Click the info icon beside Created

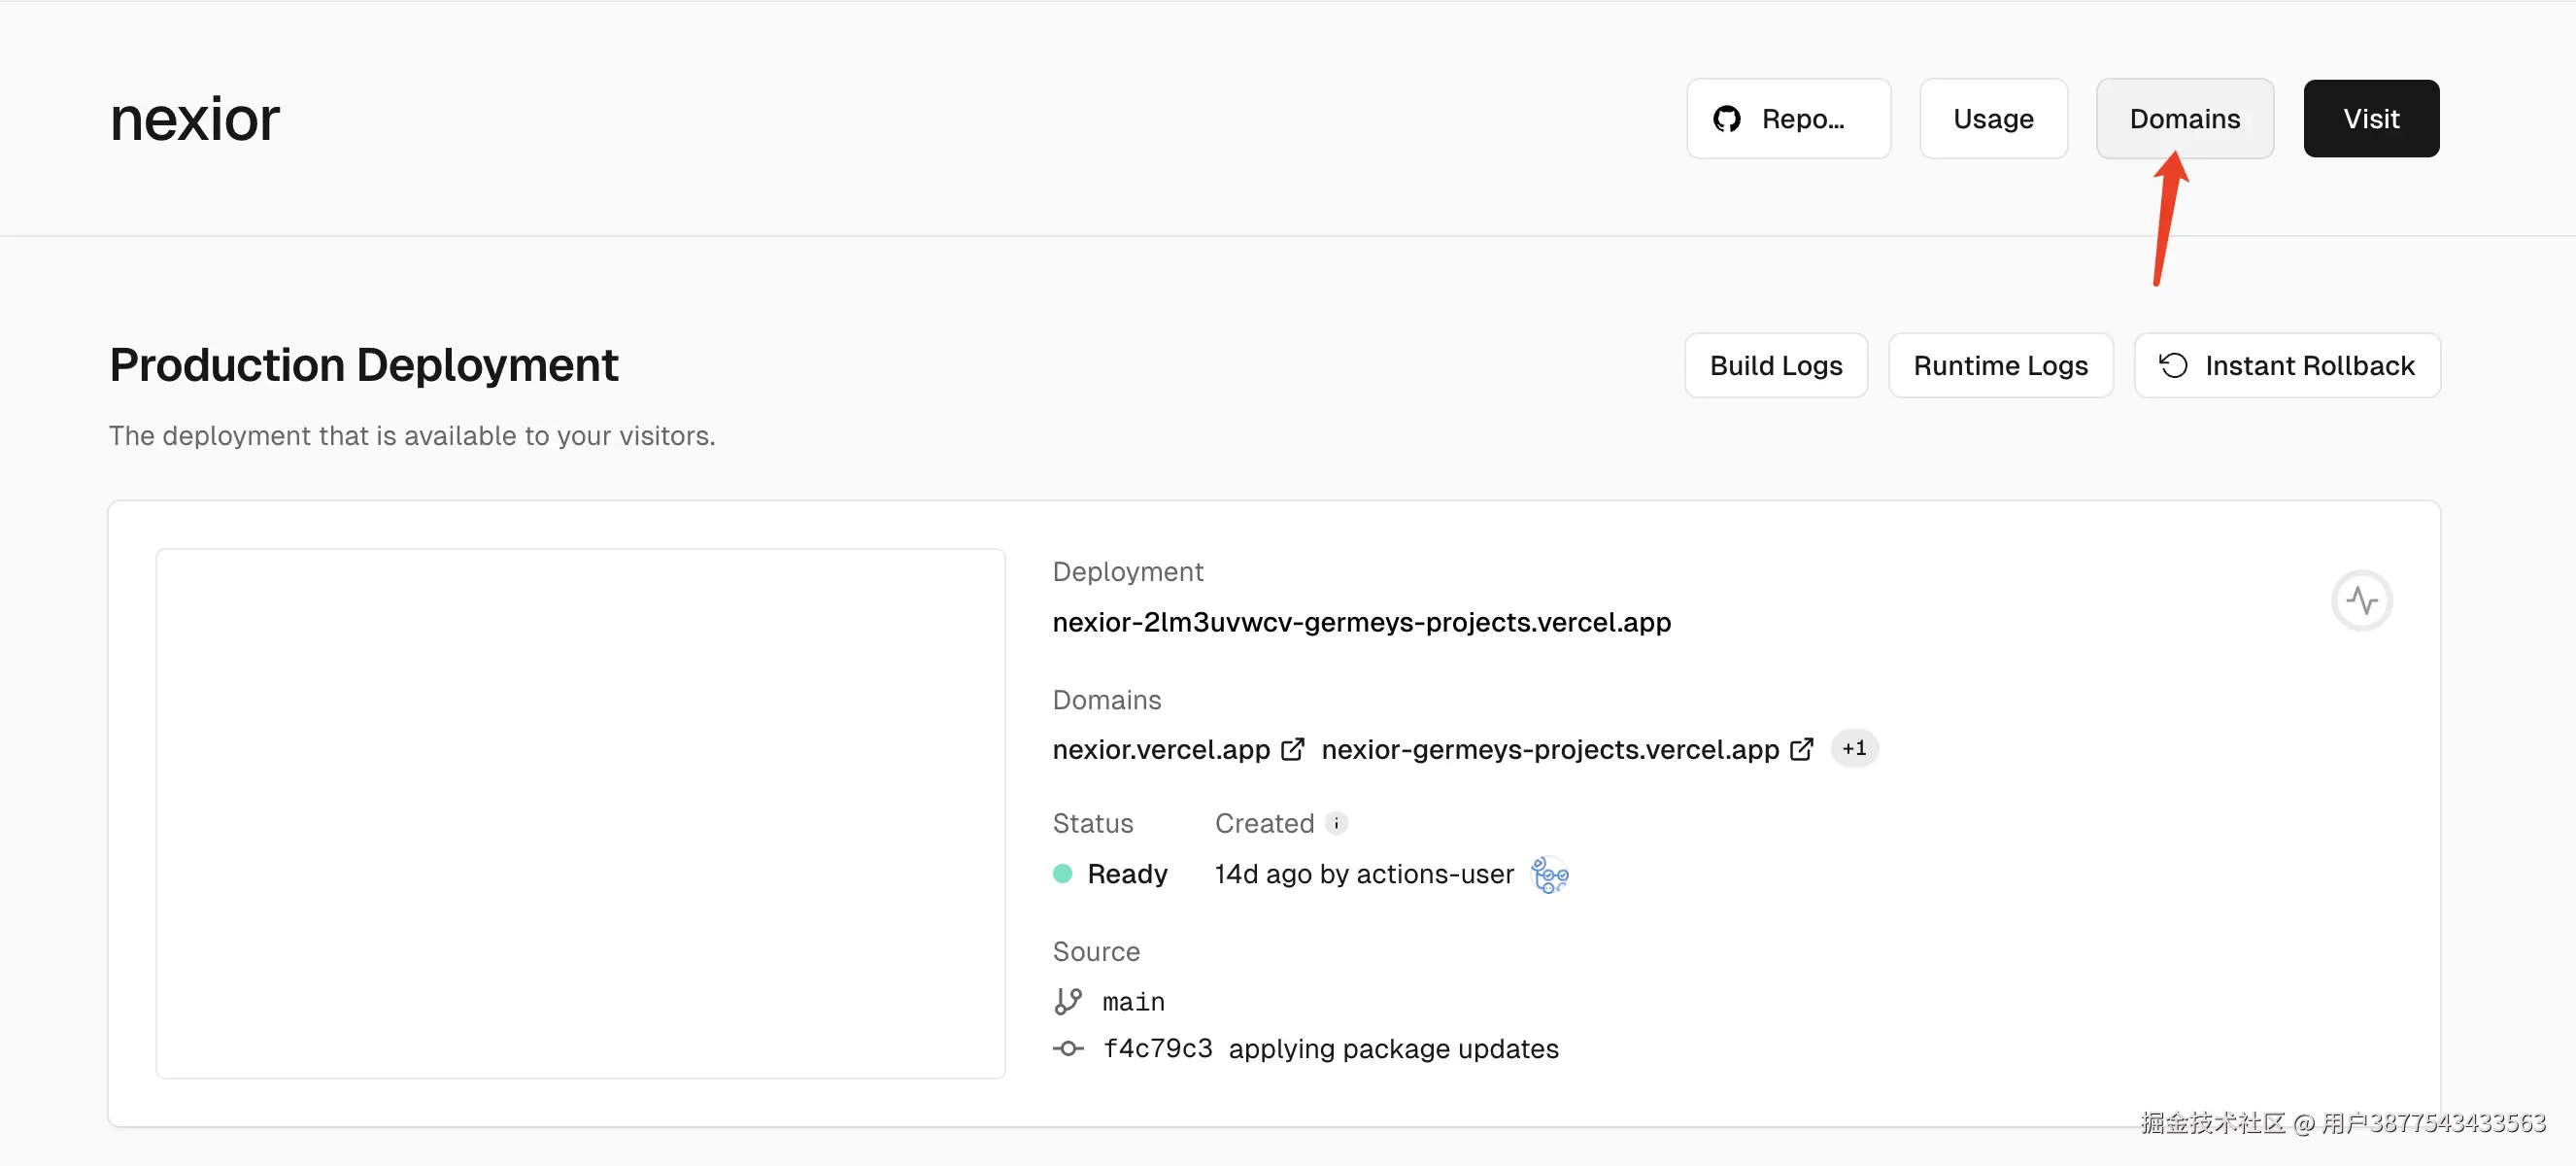[x=1336, y=823]
